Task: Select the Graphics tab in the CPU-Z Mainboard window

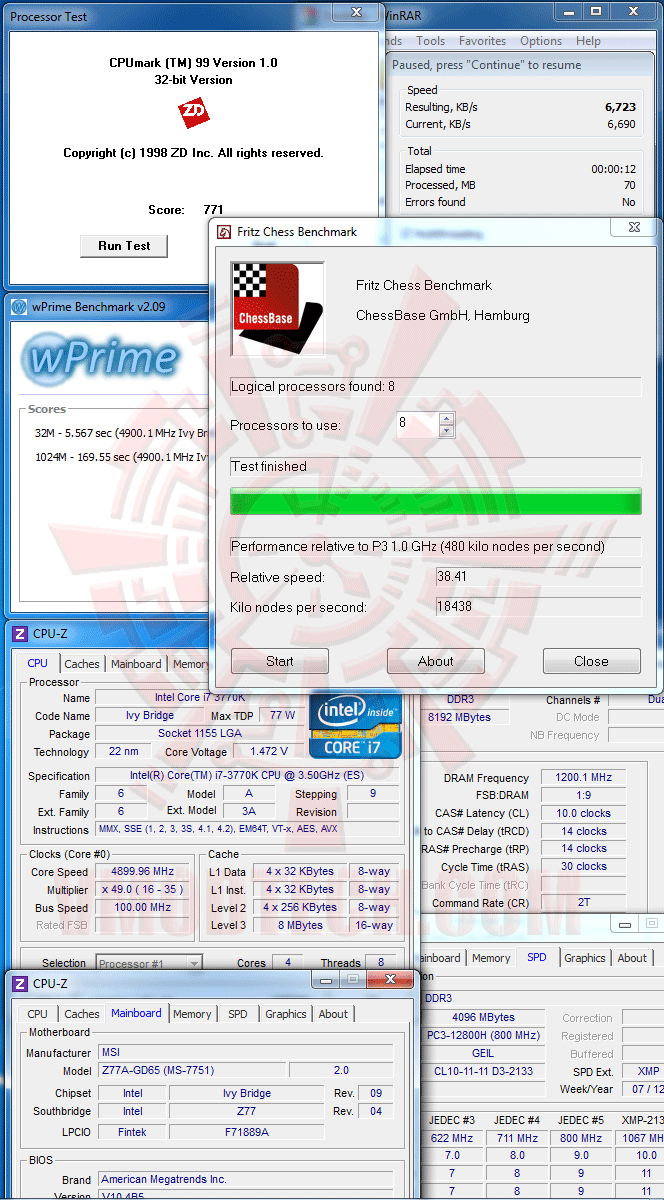Action: [x=286, y=1014]
